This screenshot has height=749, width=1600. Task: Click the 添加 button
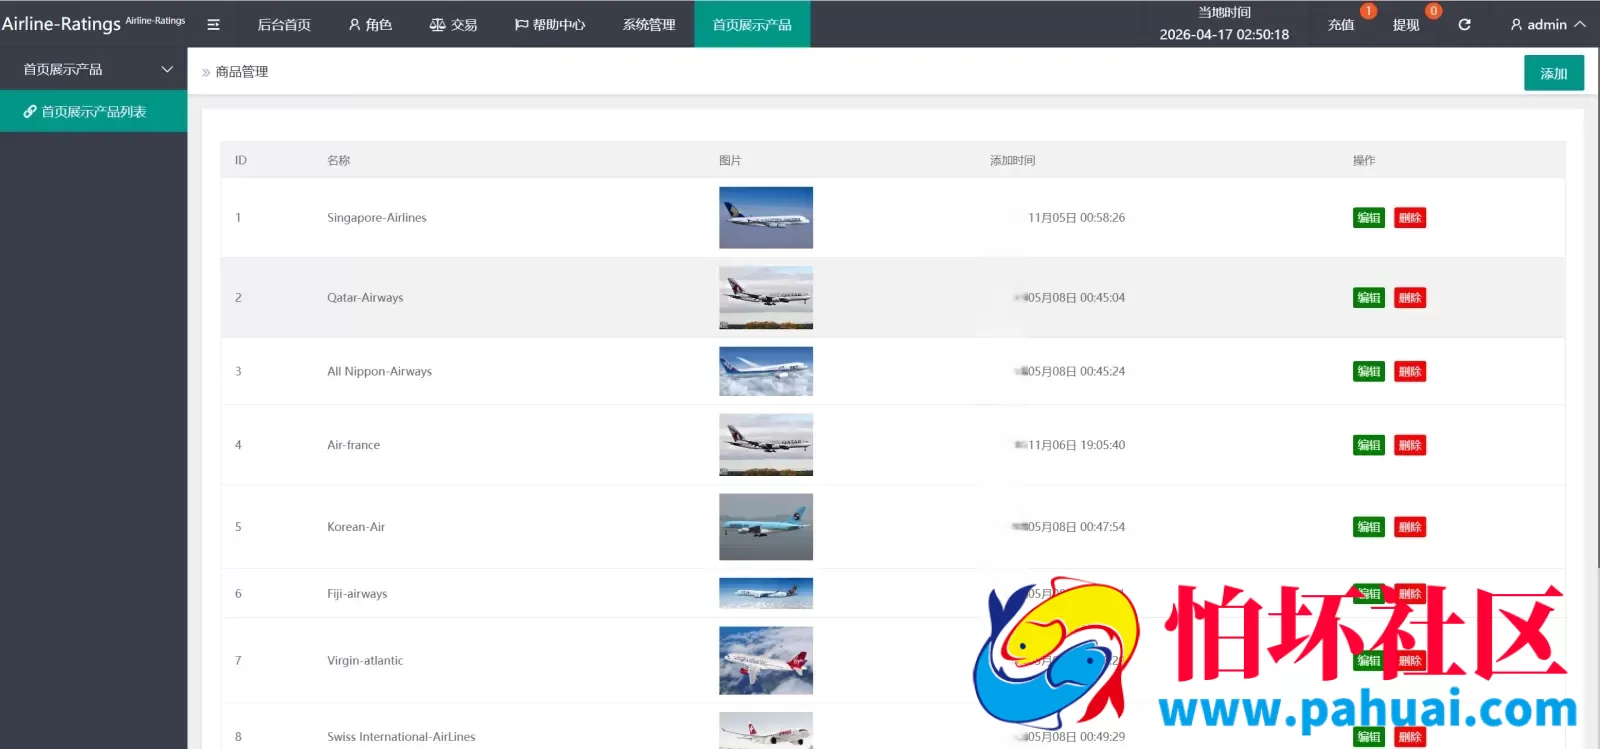pos(1554,73)
